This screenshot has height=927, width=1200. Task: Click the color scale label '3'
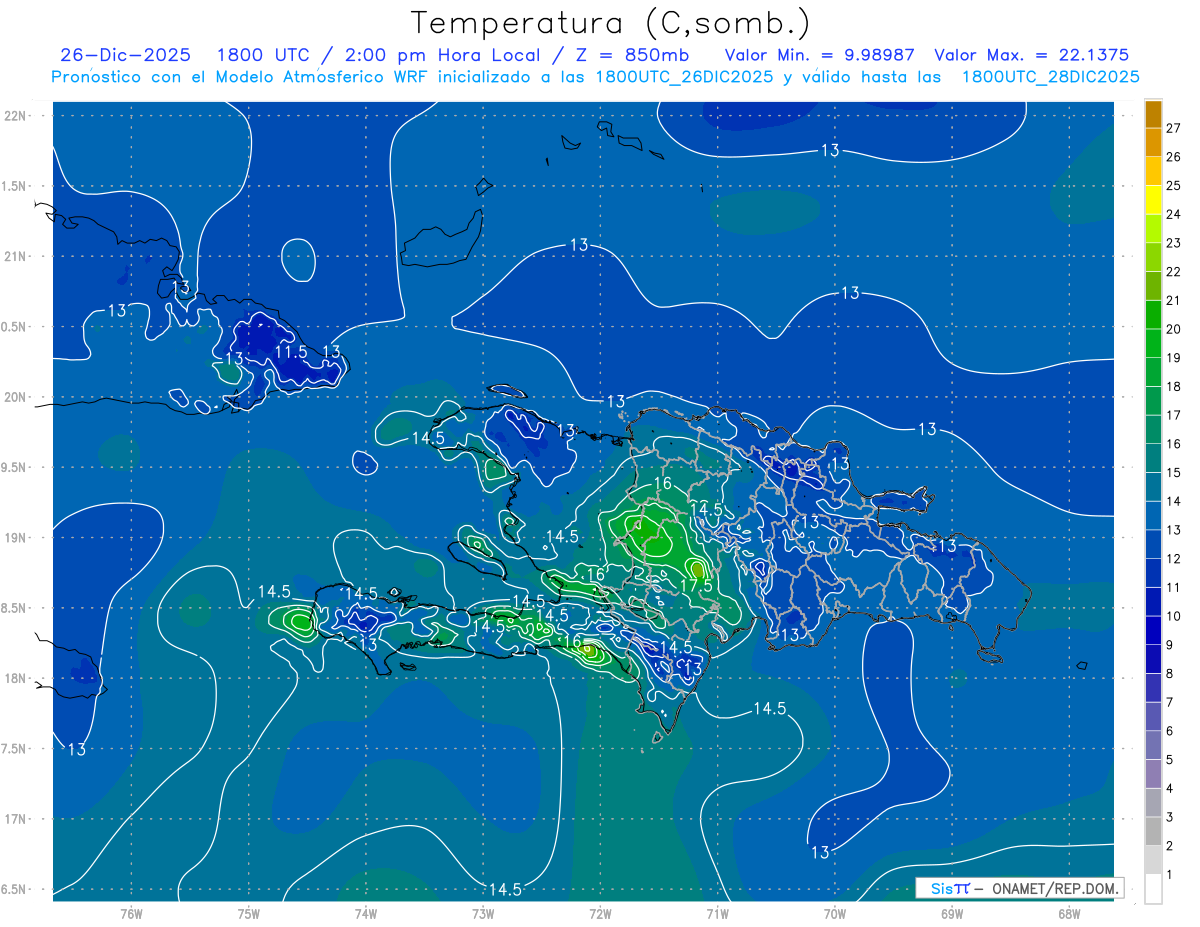tap(1170, 817)
